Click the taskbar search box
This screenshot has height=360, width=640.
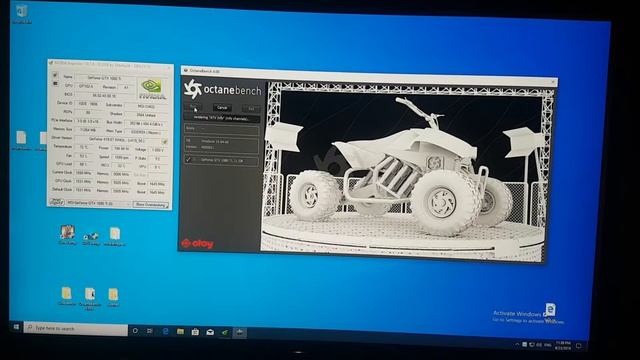tap(76, 329)
